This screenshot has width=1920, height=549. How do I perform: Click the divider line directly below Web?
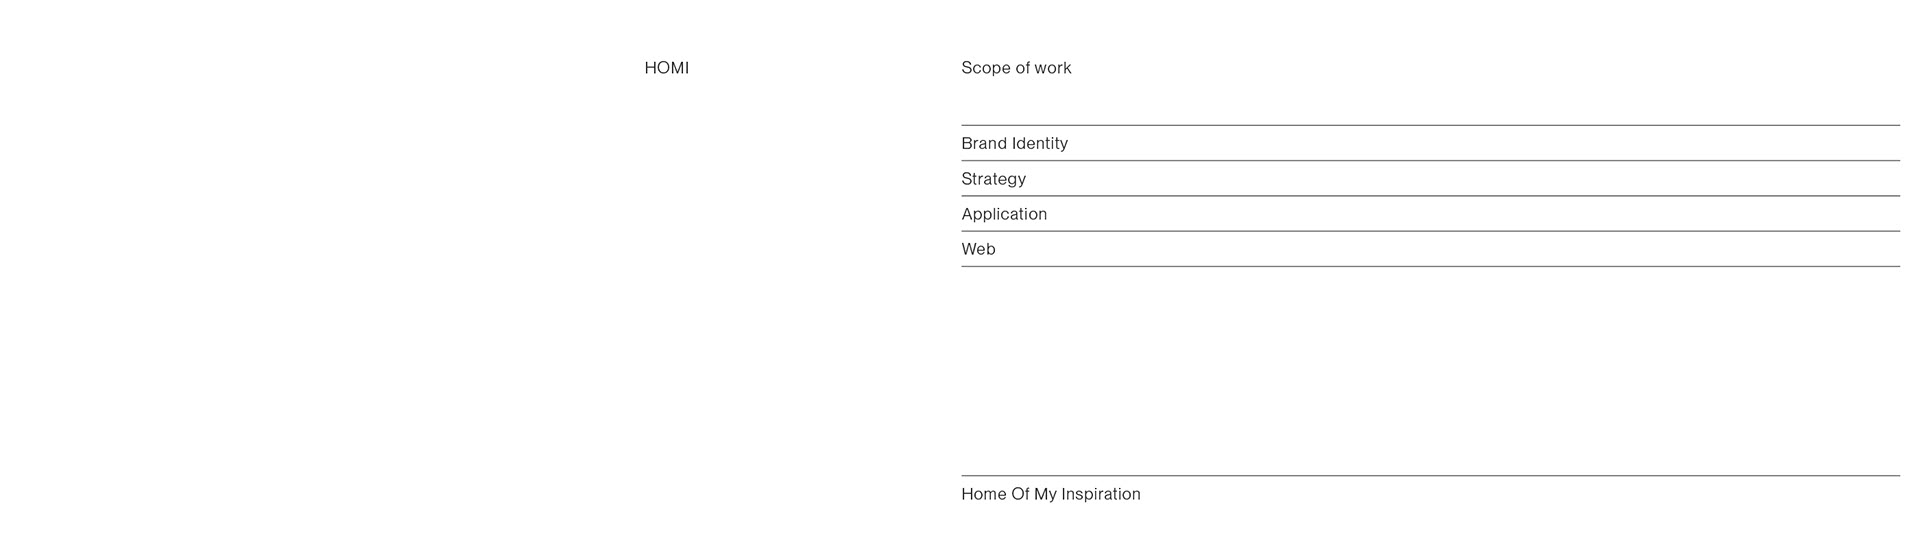[x=1430, y=266]
